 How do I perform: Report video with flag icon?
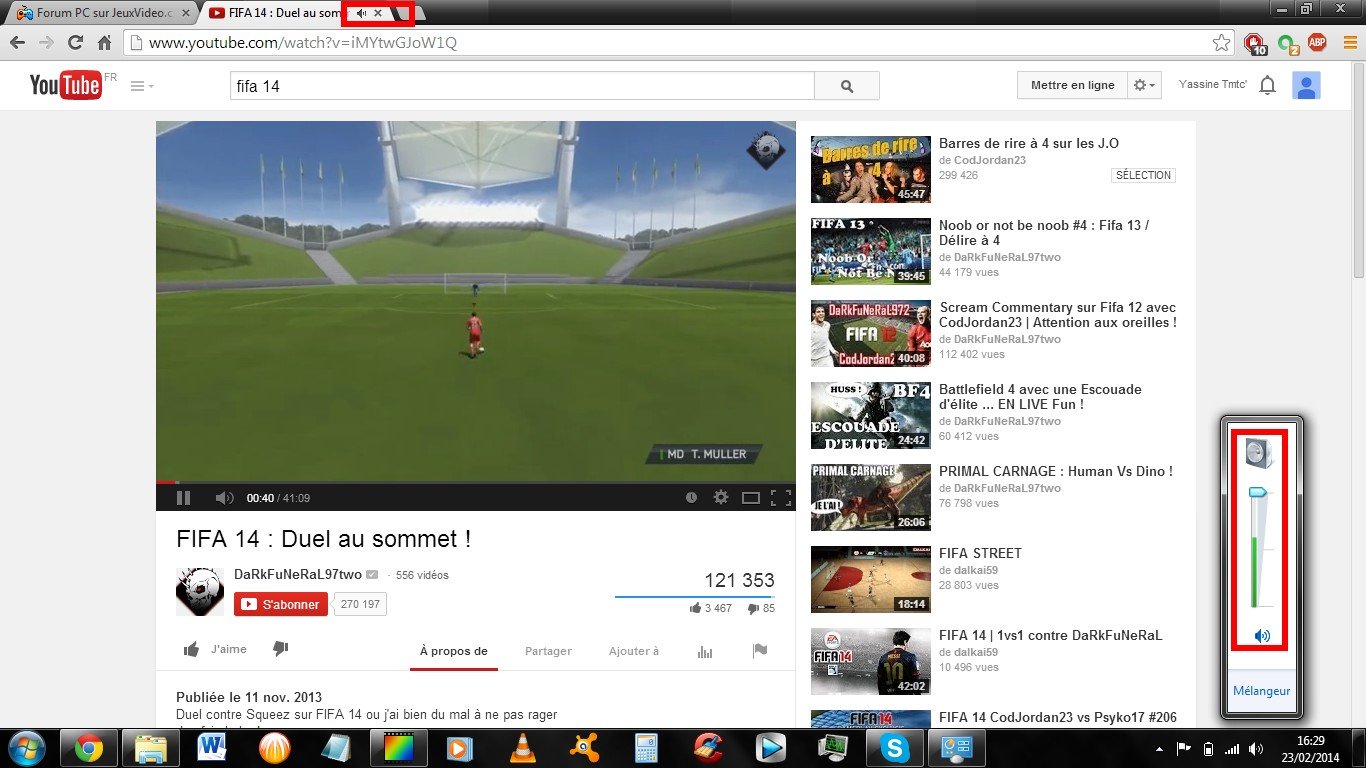click(760, 651)
